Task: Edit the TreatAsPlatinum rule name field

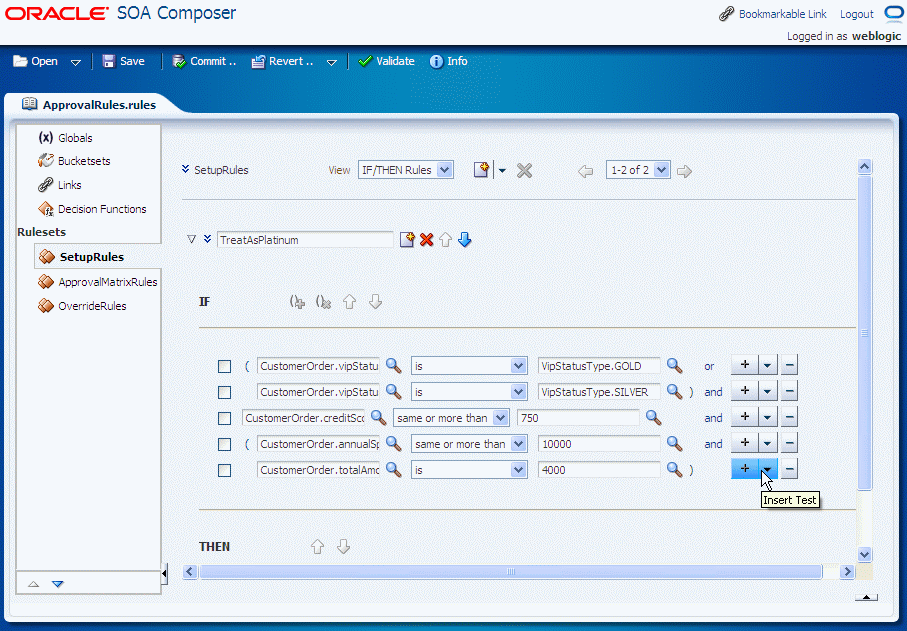Action: pyautogui.click(x=305, y=240)
